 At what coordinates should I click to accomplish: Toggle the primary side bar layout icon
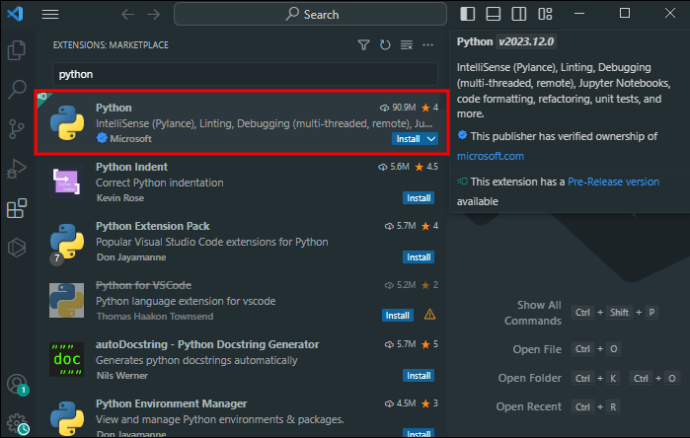click(467, 14)
